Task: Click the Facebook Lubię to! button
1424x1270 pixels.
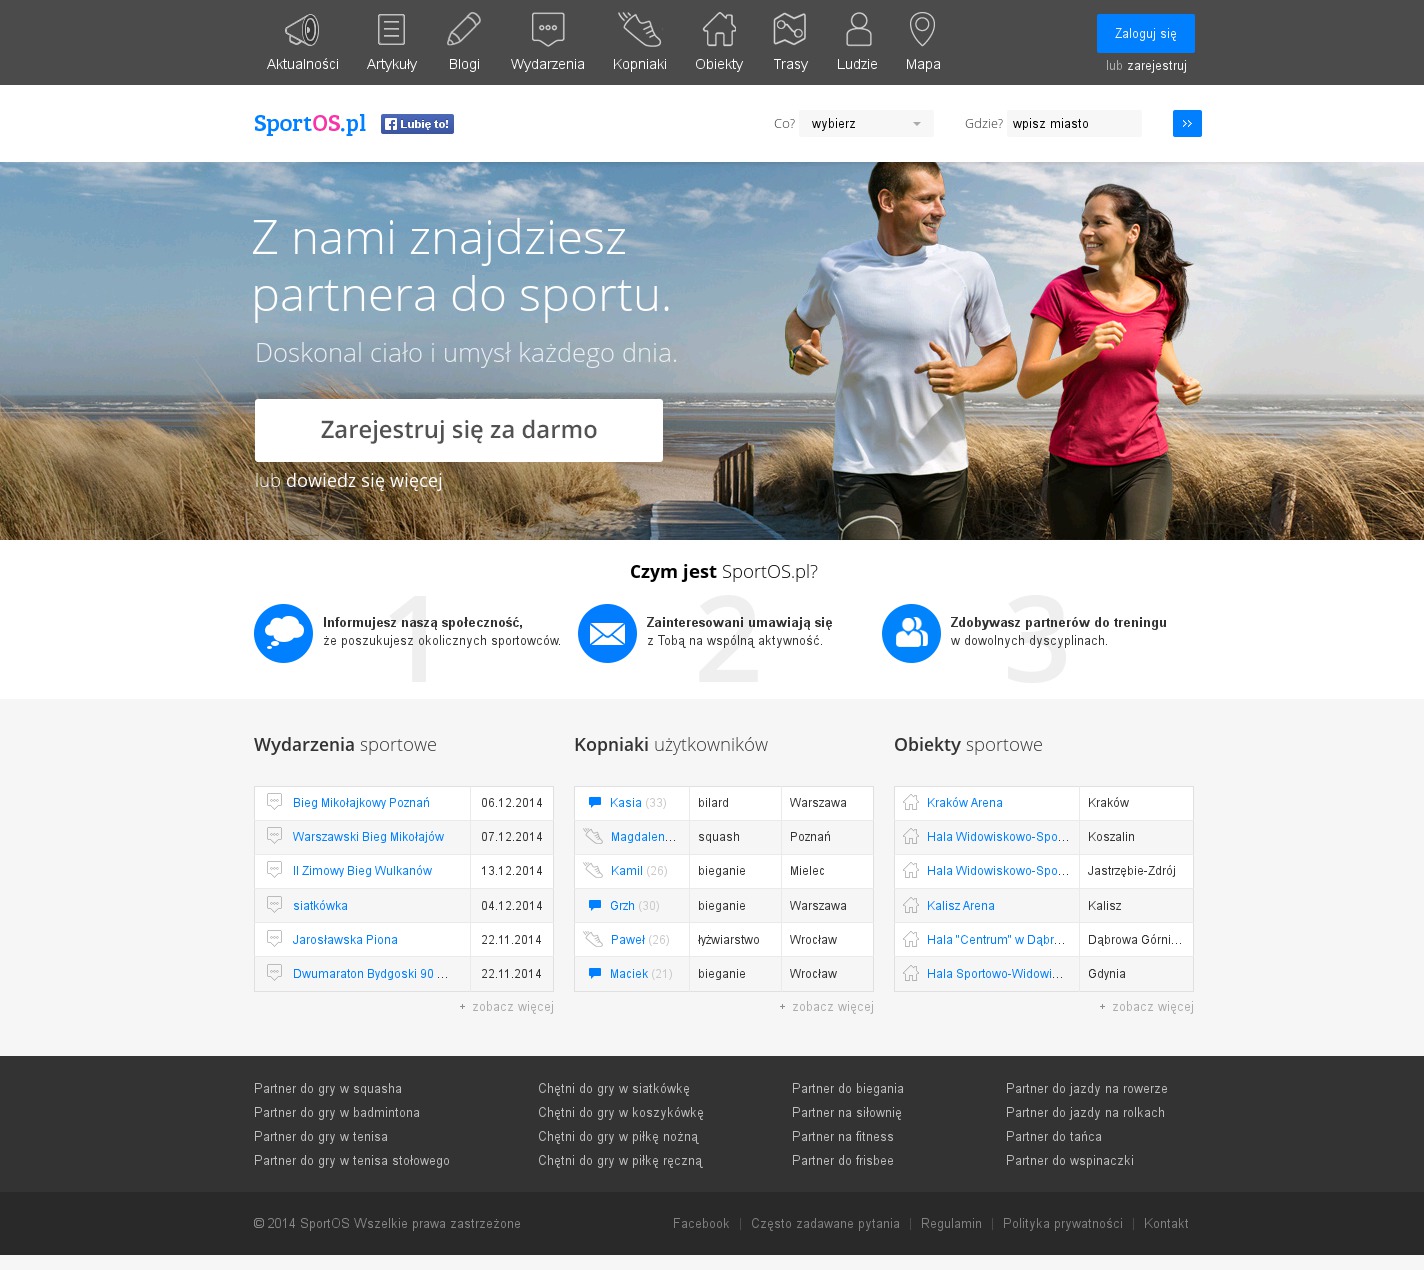Action: [x=417, y=124]
